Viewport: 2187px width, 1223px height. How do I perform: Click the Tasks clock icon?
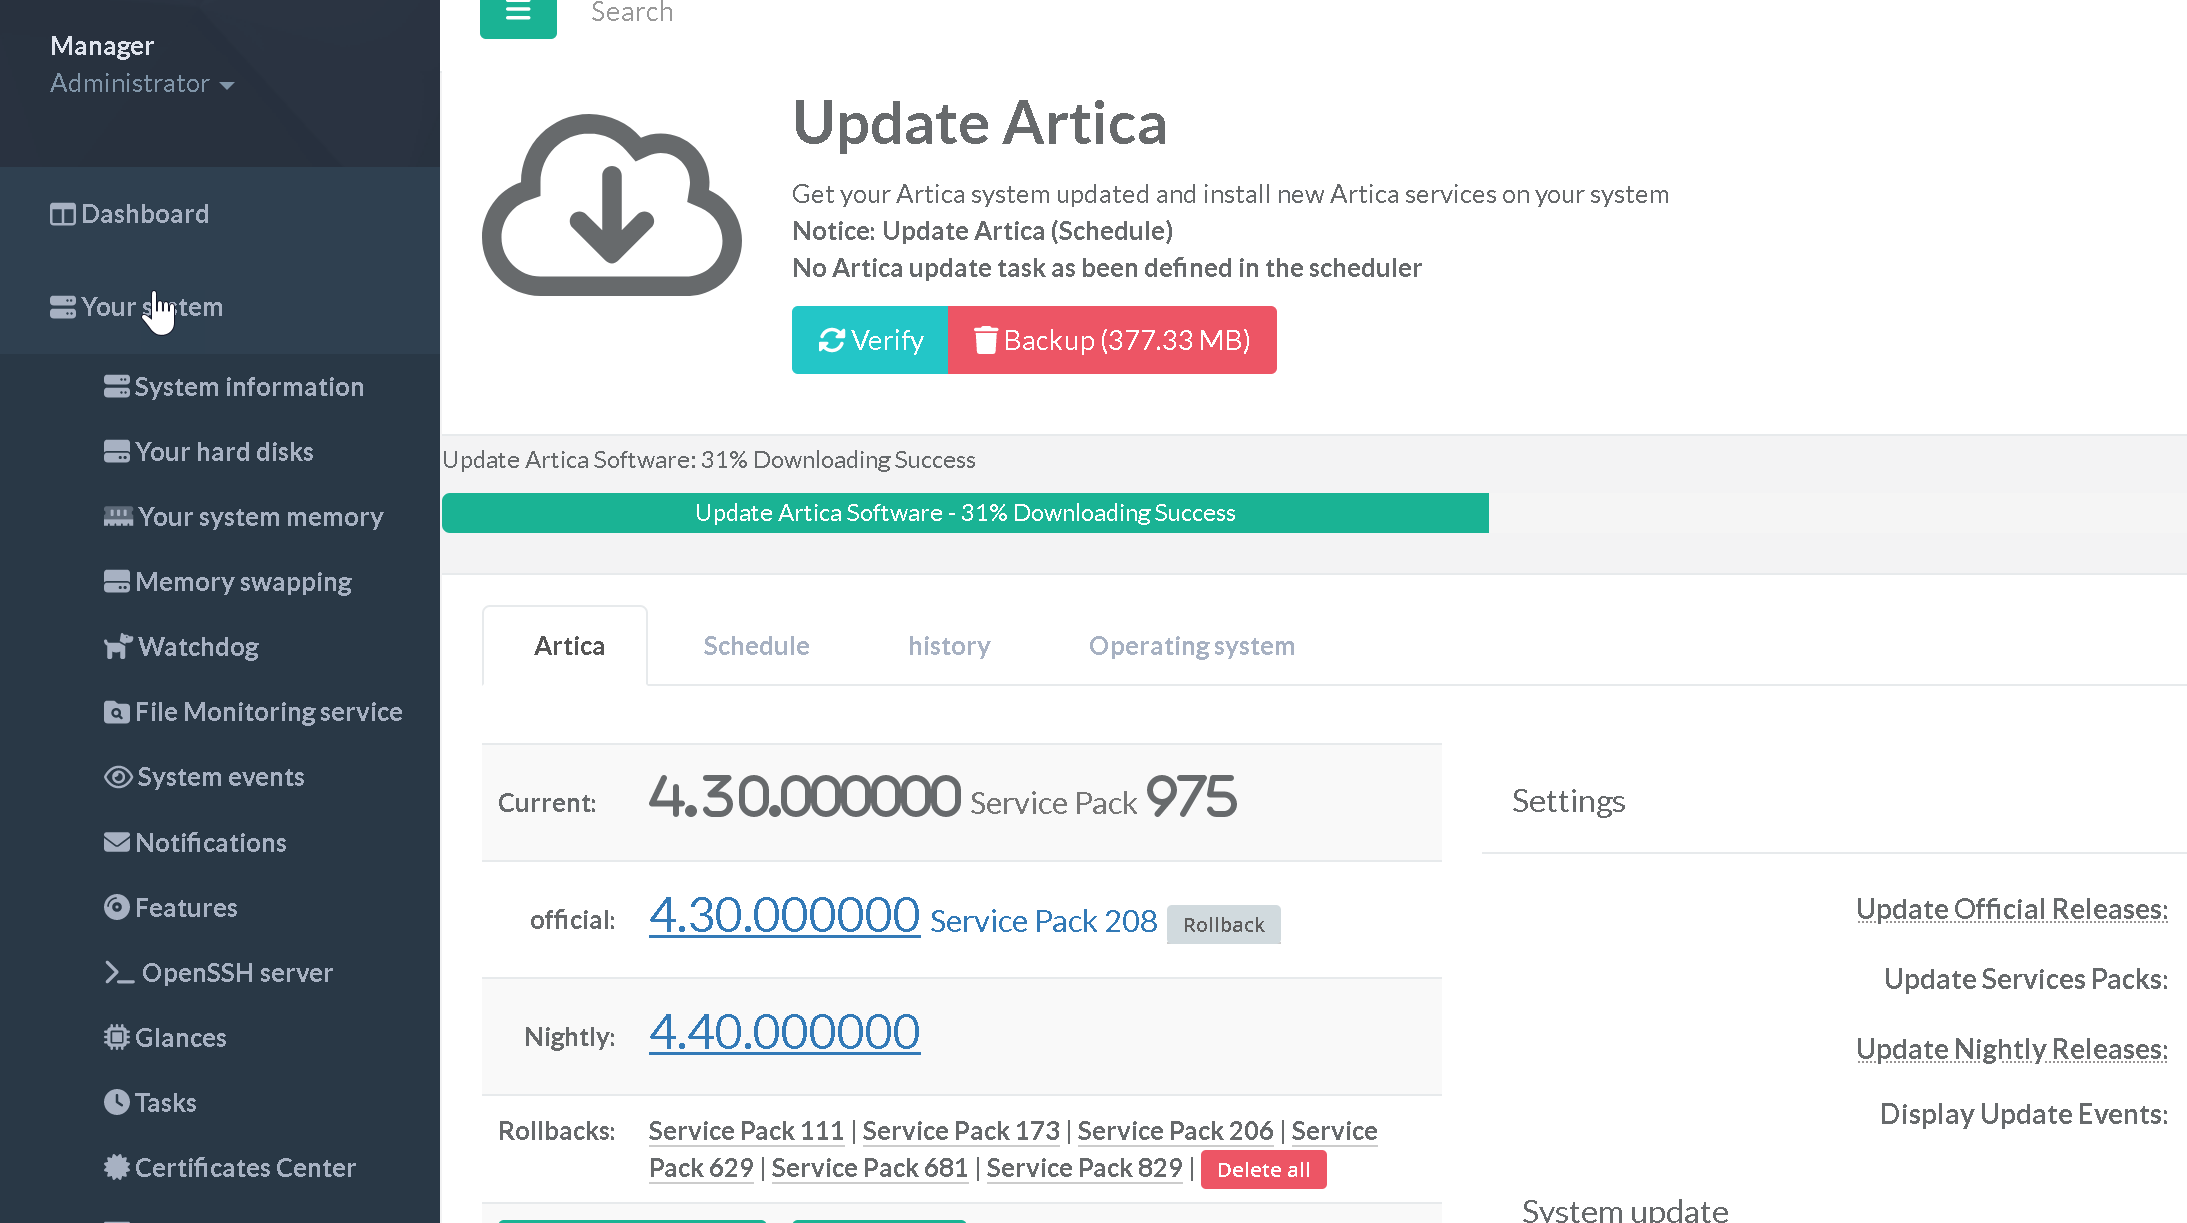pyautogui.click(x=117, y=1102)
